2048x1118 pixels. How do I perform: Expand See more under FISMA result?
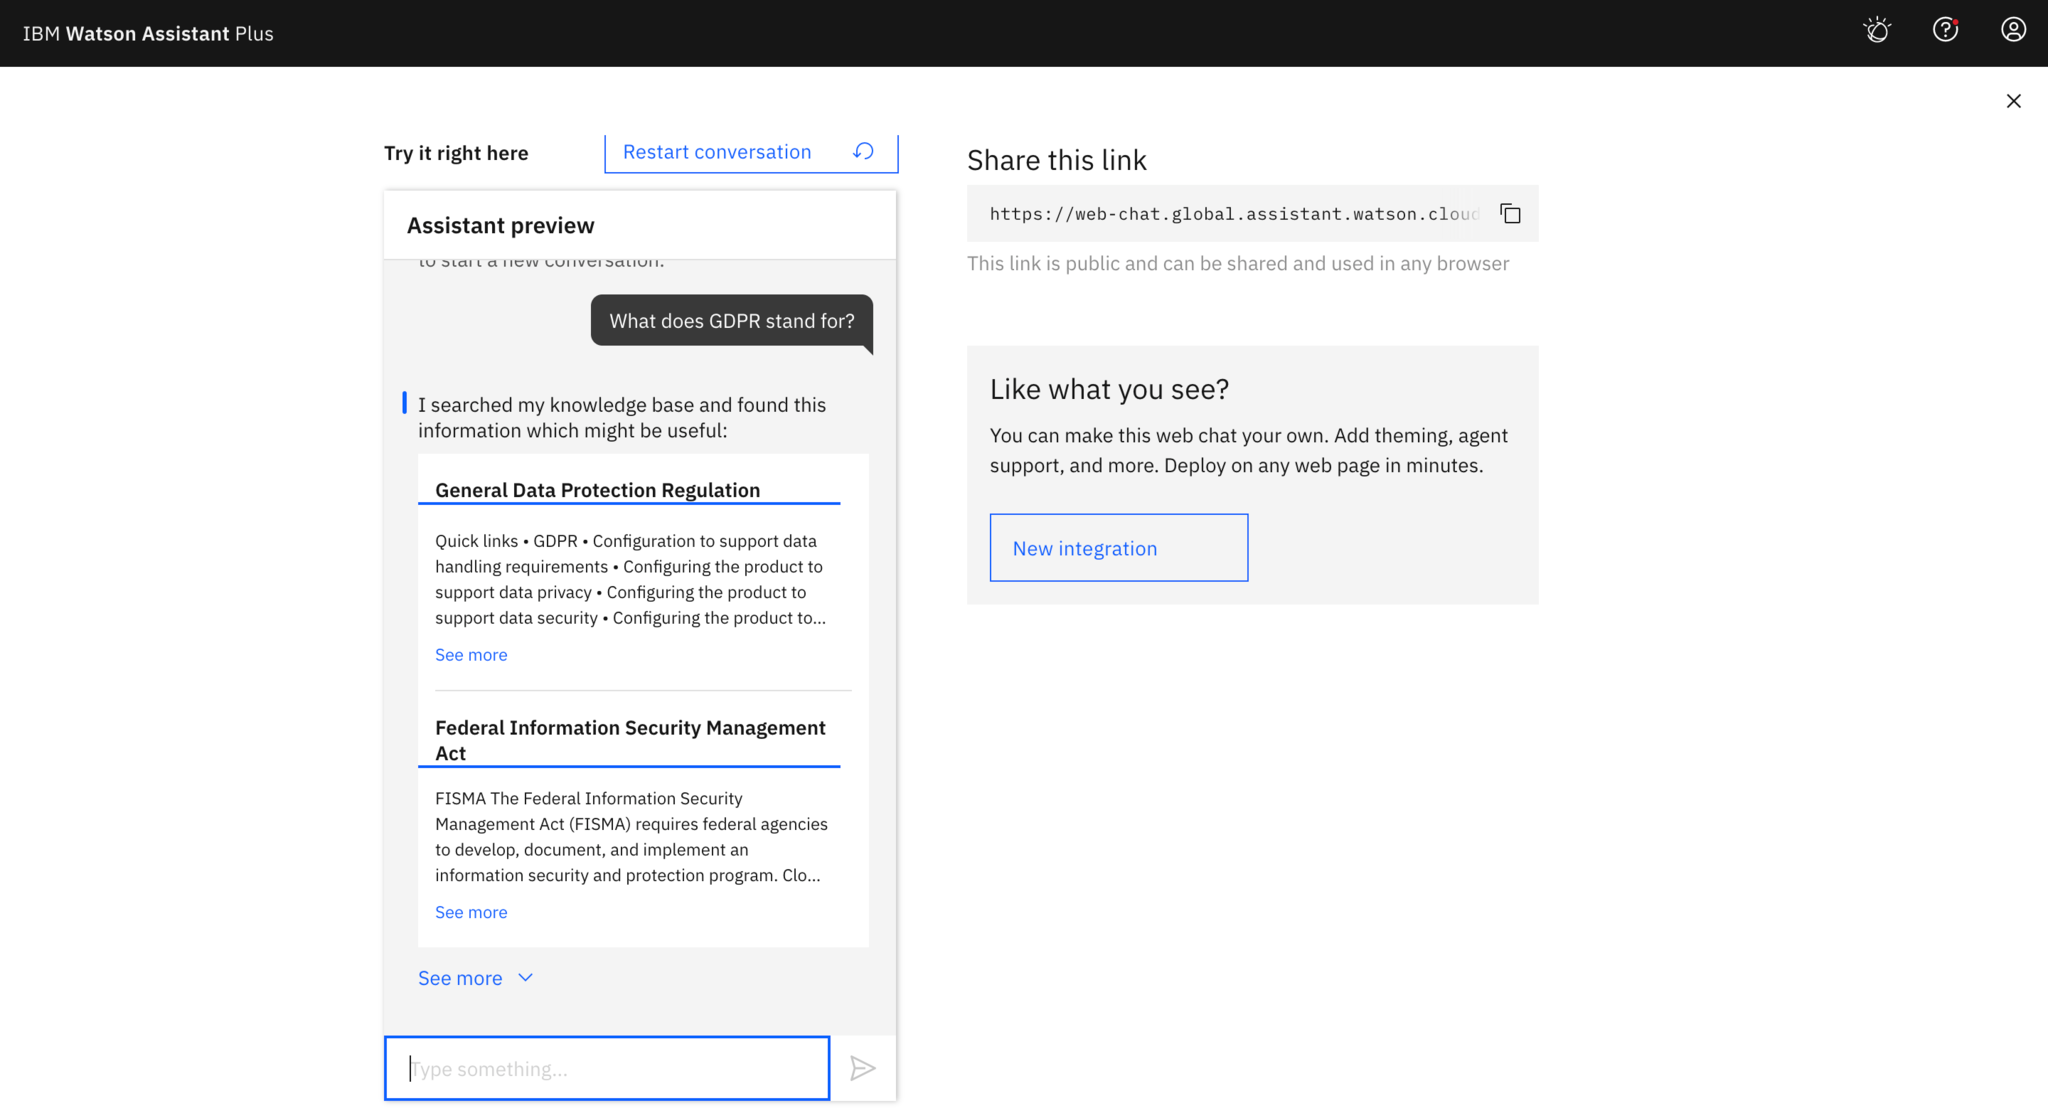(x=471, y=912)
